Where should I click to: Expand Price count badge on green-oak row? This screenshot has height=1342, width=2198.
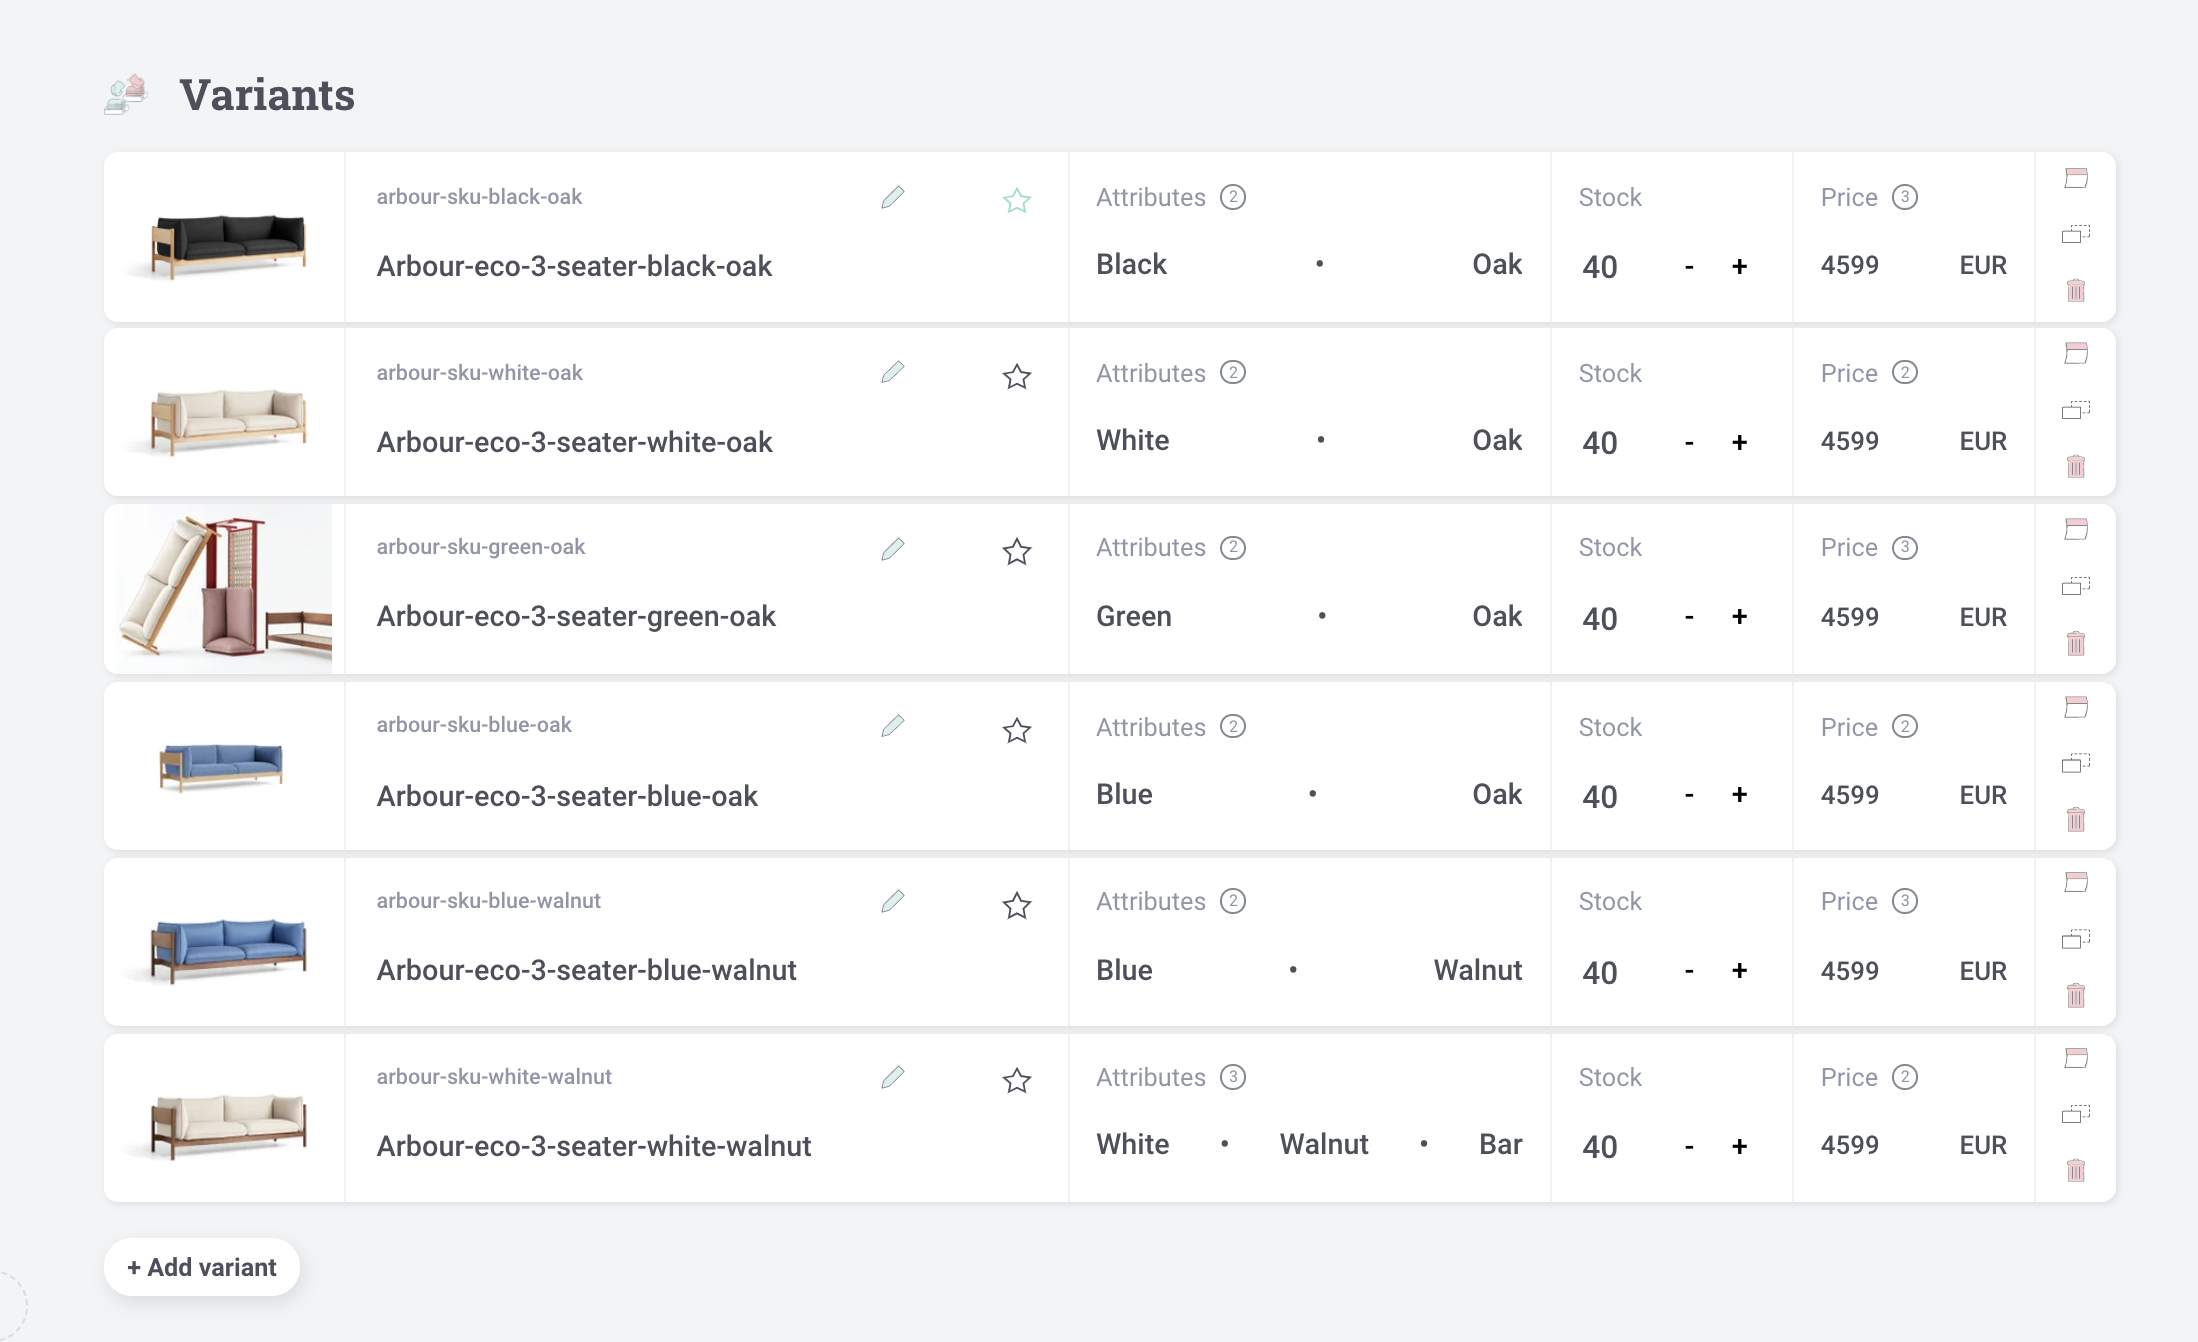[1905, 547]
